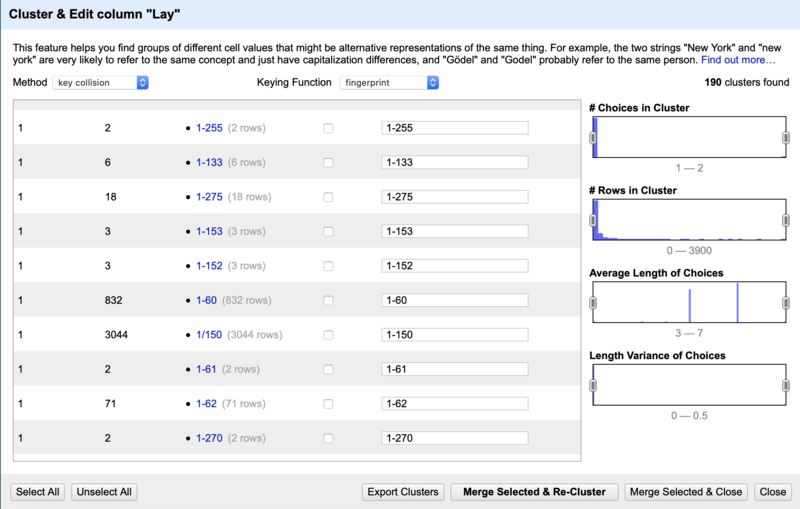The image size is (800, 509).
Task: Edit the new cell value field showing 1-61
Action: pos(455,369)
